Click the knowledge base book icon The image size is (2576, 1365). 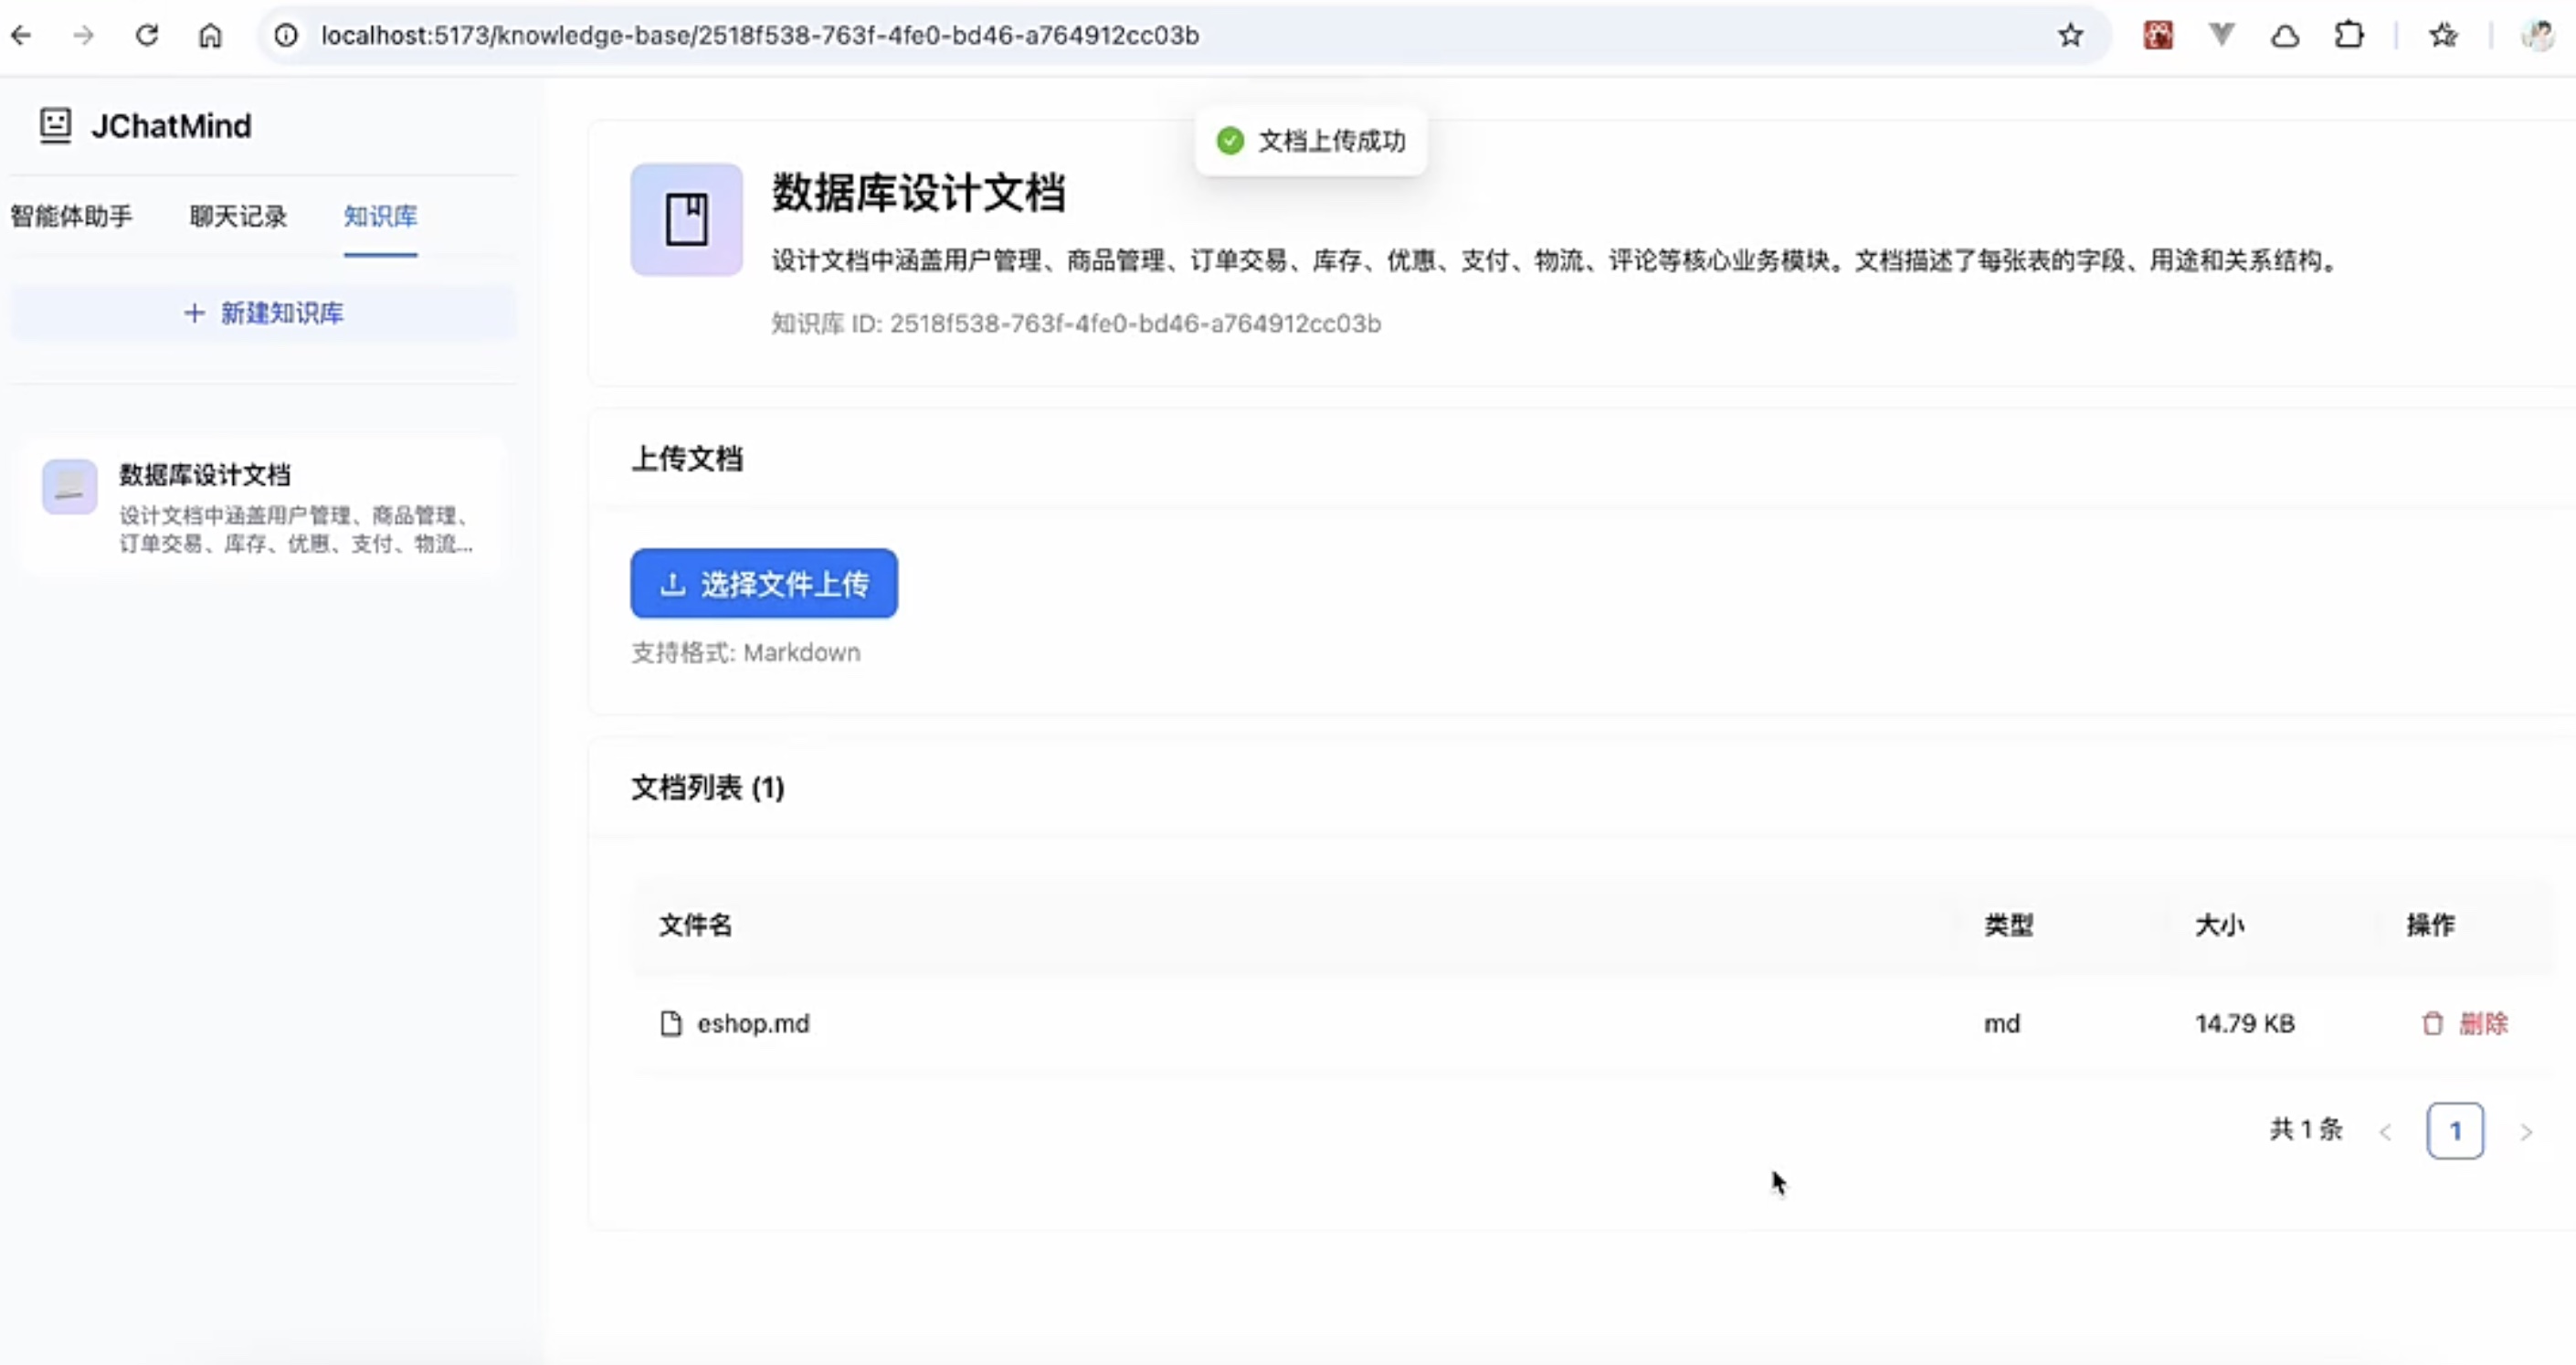click(x=686, y=219)
